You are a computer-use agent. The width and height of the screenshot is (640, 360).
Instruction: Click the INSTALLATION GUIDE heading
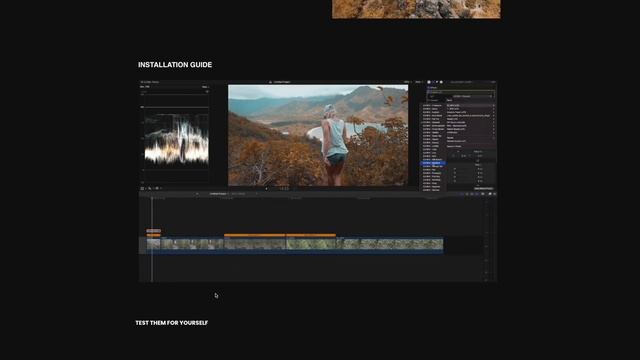click(175, 64)
